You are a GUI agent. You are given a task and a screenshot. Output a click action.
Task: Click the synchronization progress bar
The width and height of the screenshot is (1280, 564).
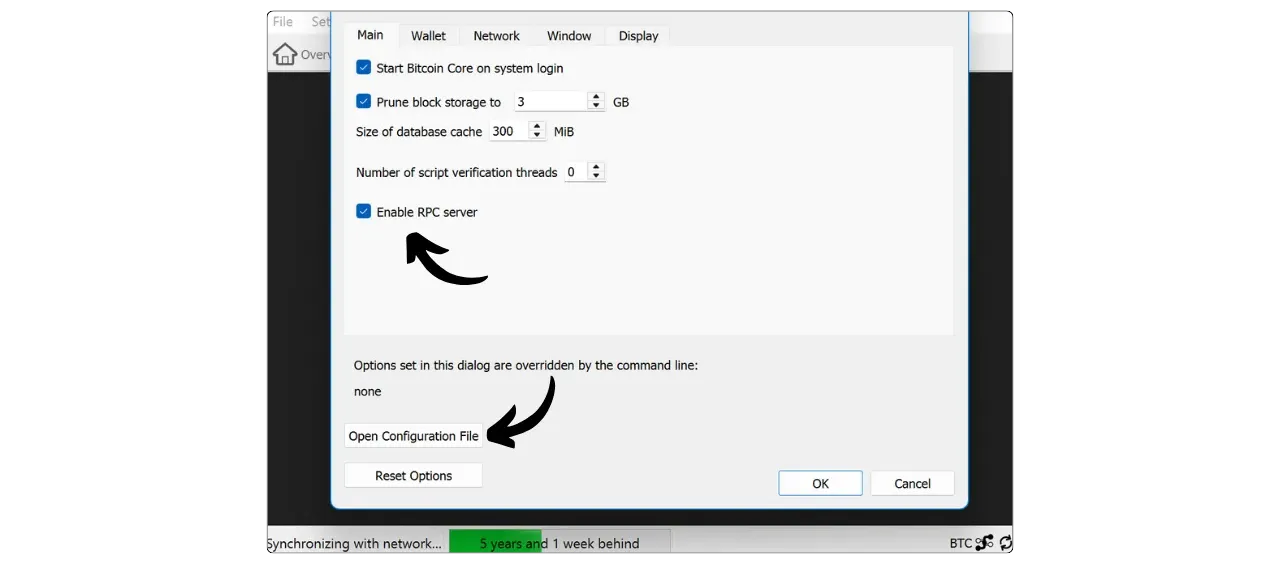point(559,543)
